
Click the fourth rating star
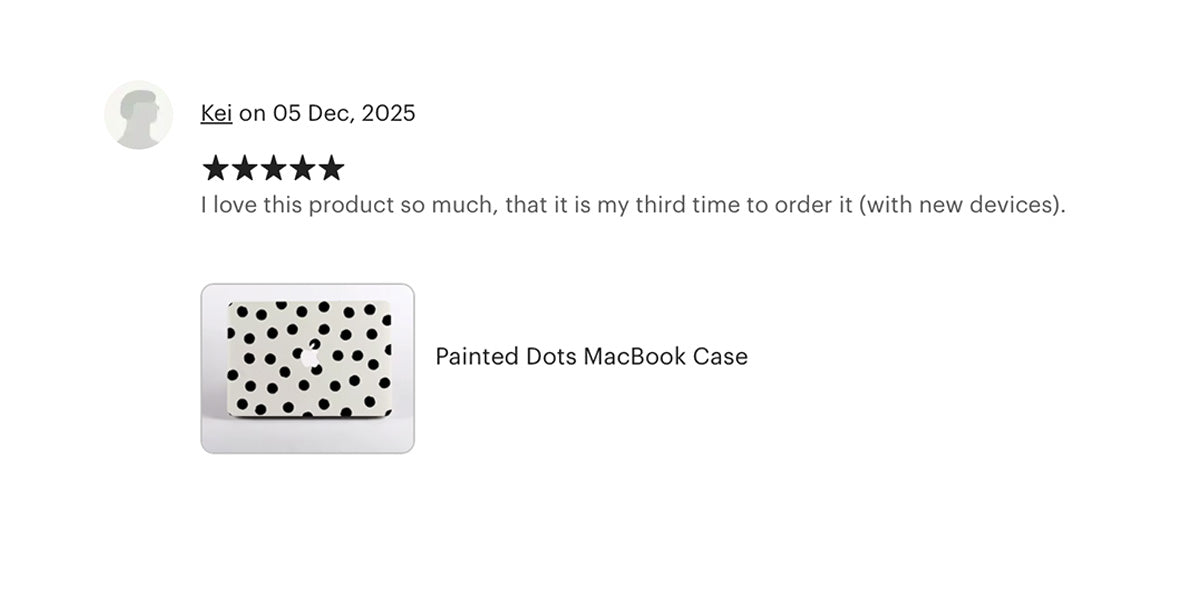pos(302,168)
